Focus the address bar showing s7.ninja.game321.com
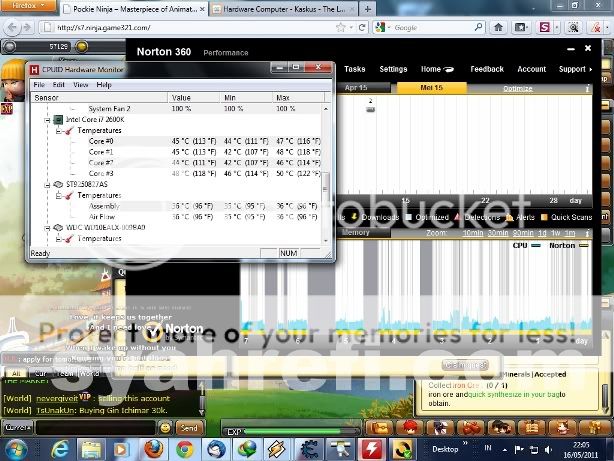 (188, 27)
